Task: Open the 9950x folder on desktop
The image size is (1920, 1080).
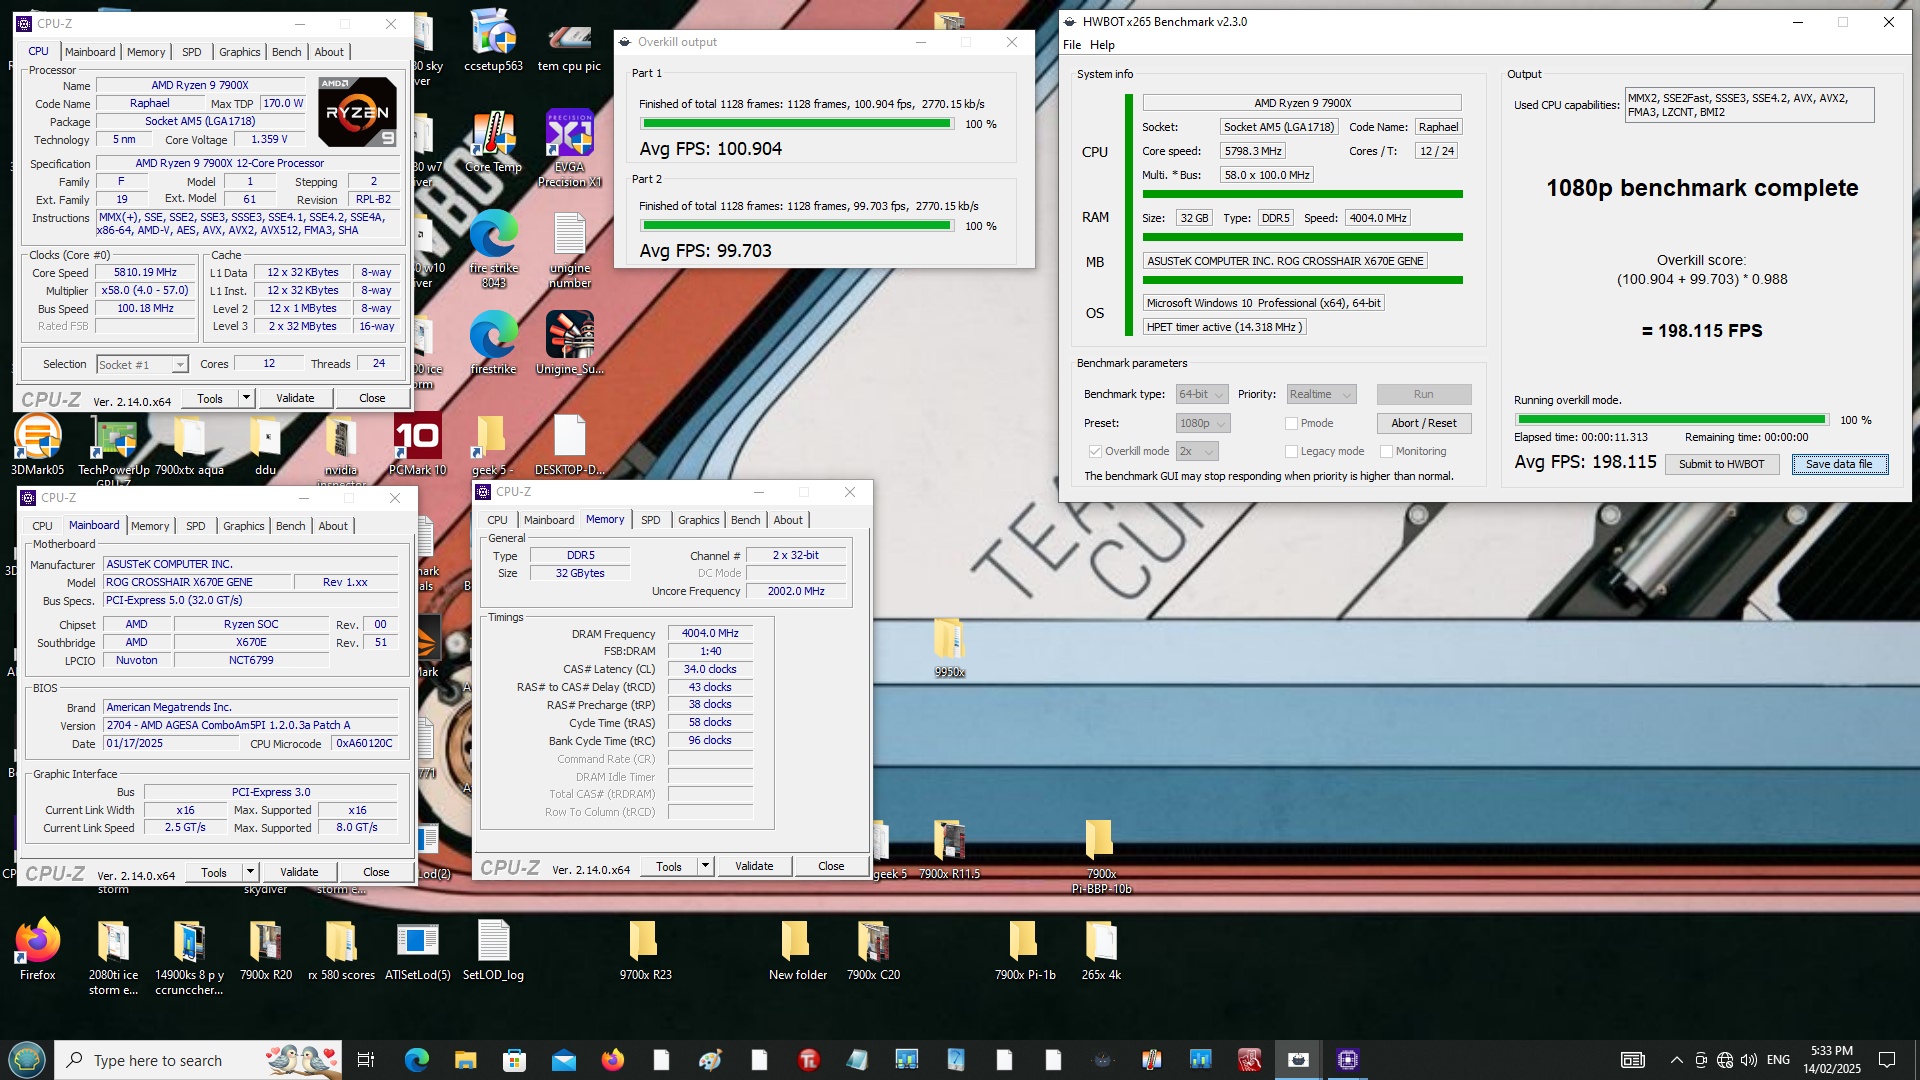Action: click(949, 648)
